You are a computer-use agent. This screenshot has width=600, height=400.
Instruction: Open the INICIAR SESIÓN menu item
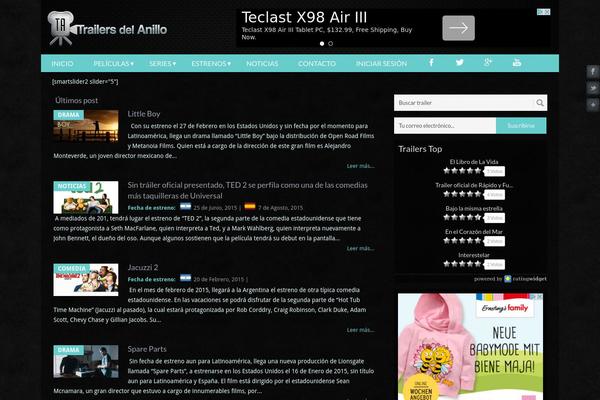(x=381, y=64)
